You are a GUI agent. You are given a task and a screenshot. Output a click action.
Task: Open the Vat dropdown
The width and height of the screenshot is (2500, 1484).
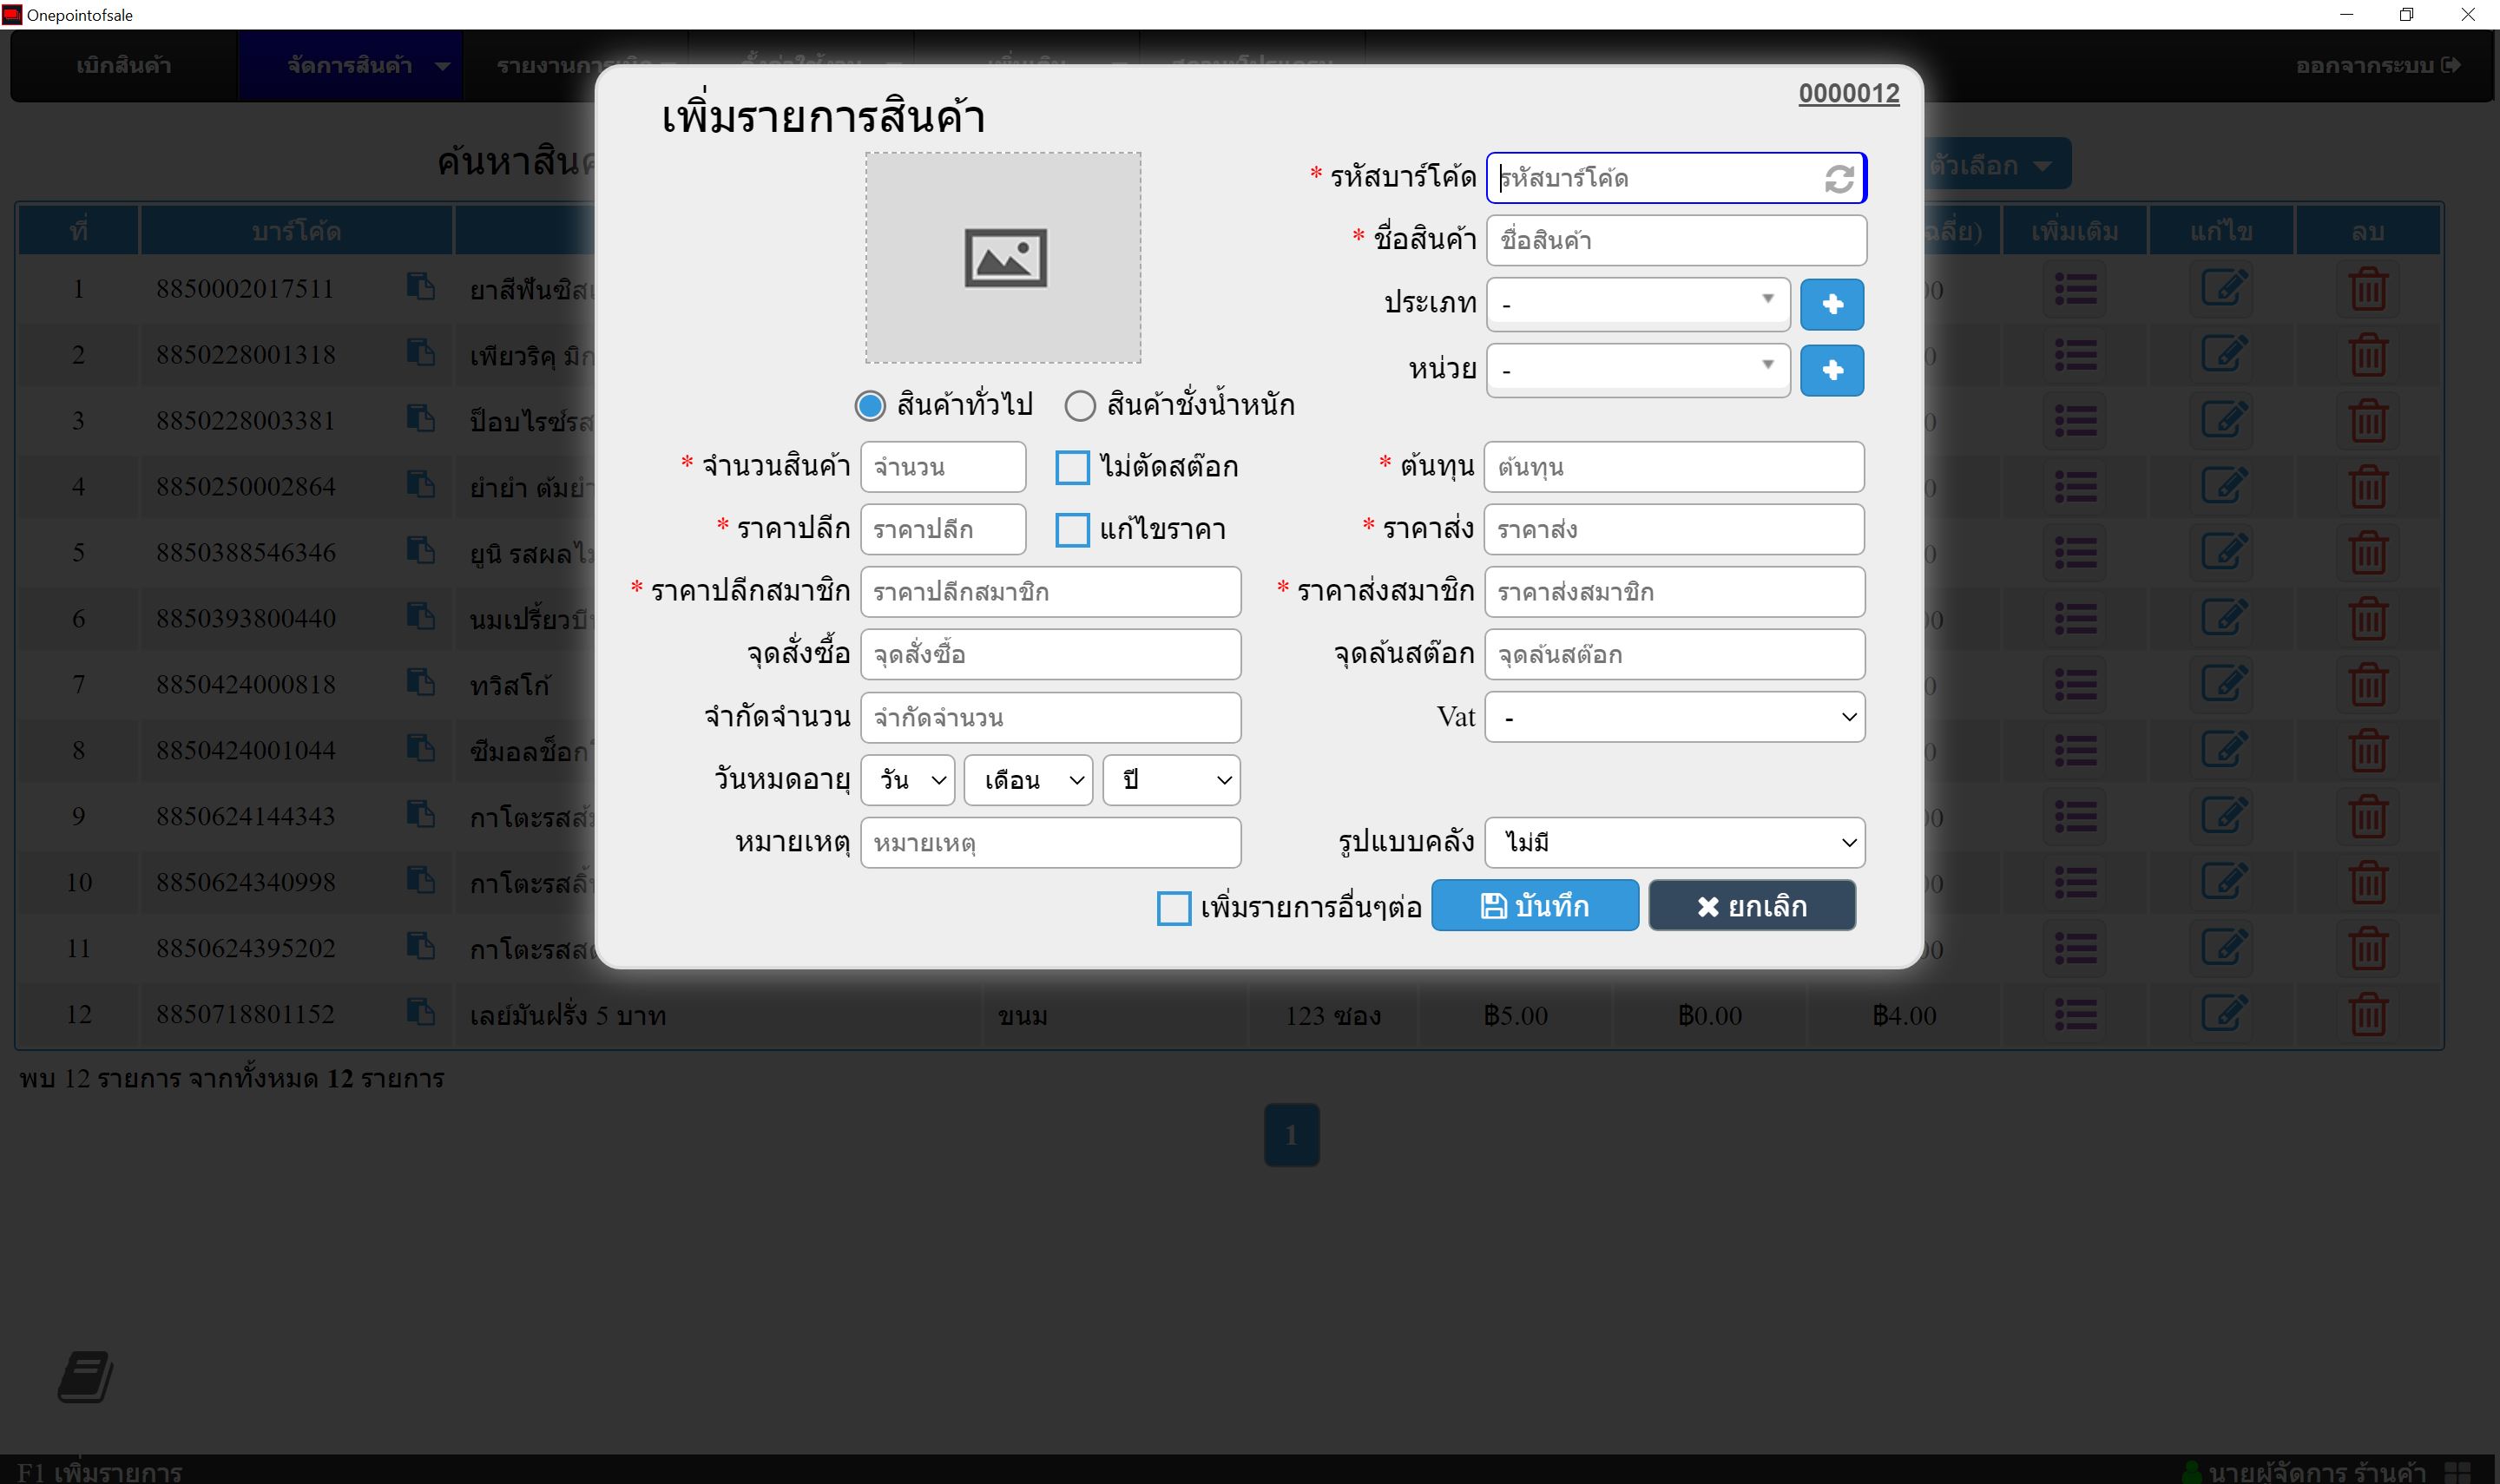pos(1675,717)
